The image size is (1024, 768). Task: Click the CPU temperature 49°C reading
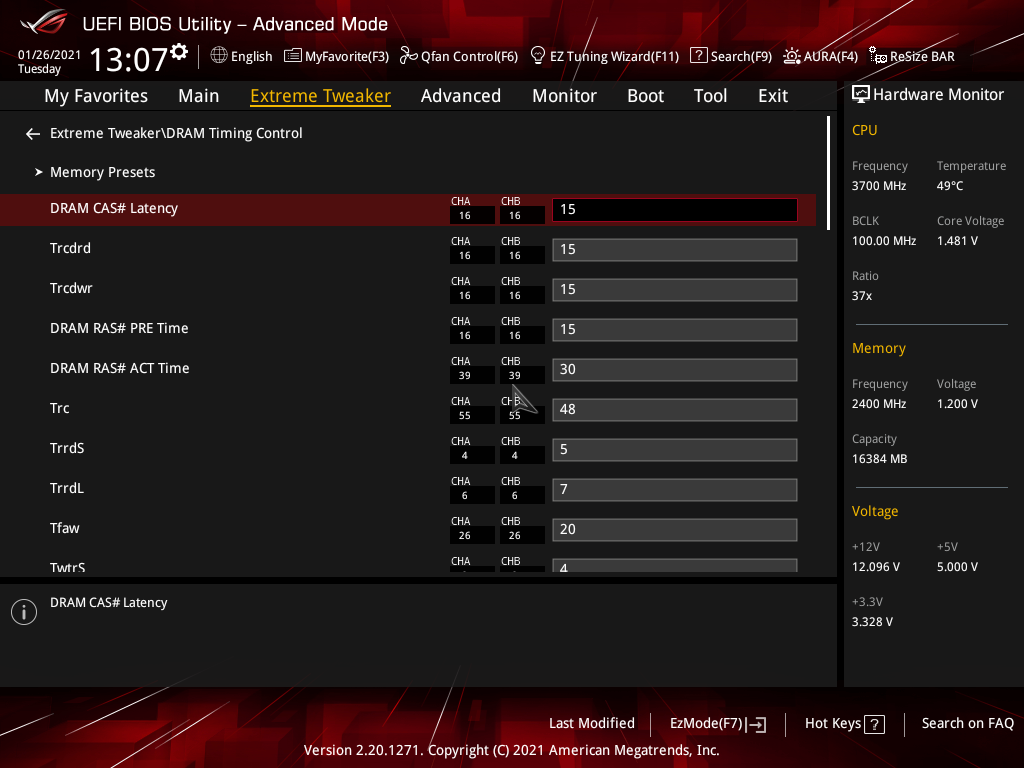950,186
